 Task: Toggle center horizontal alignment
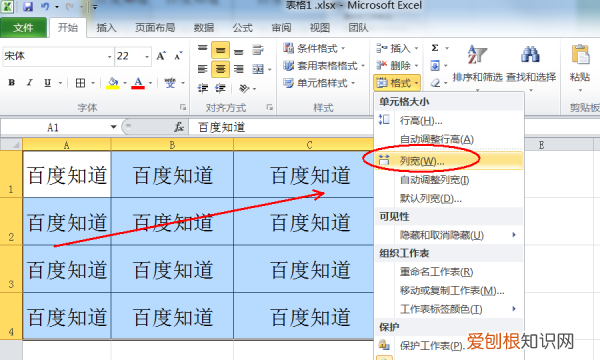click(220, 69)
